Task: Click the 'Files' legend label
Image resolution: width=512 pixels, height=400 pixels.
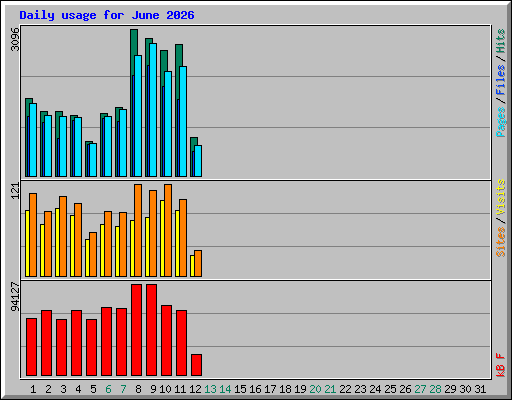Action: coord(501,80)
